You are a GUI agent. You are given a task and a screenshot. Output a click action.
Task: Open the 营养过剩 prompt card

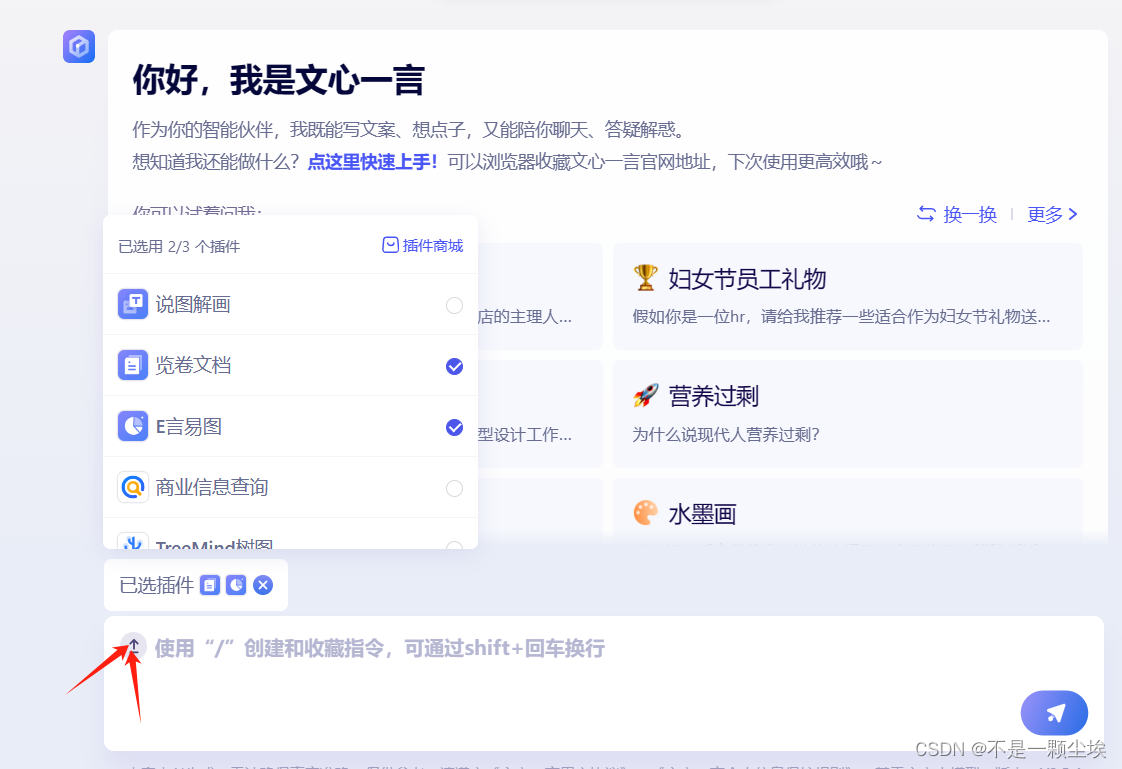(x=847, y=414)
